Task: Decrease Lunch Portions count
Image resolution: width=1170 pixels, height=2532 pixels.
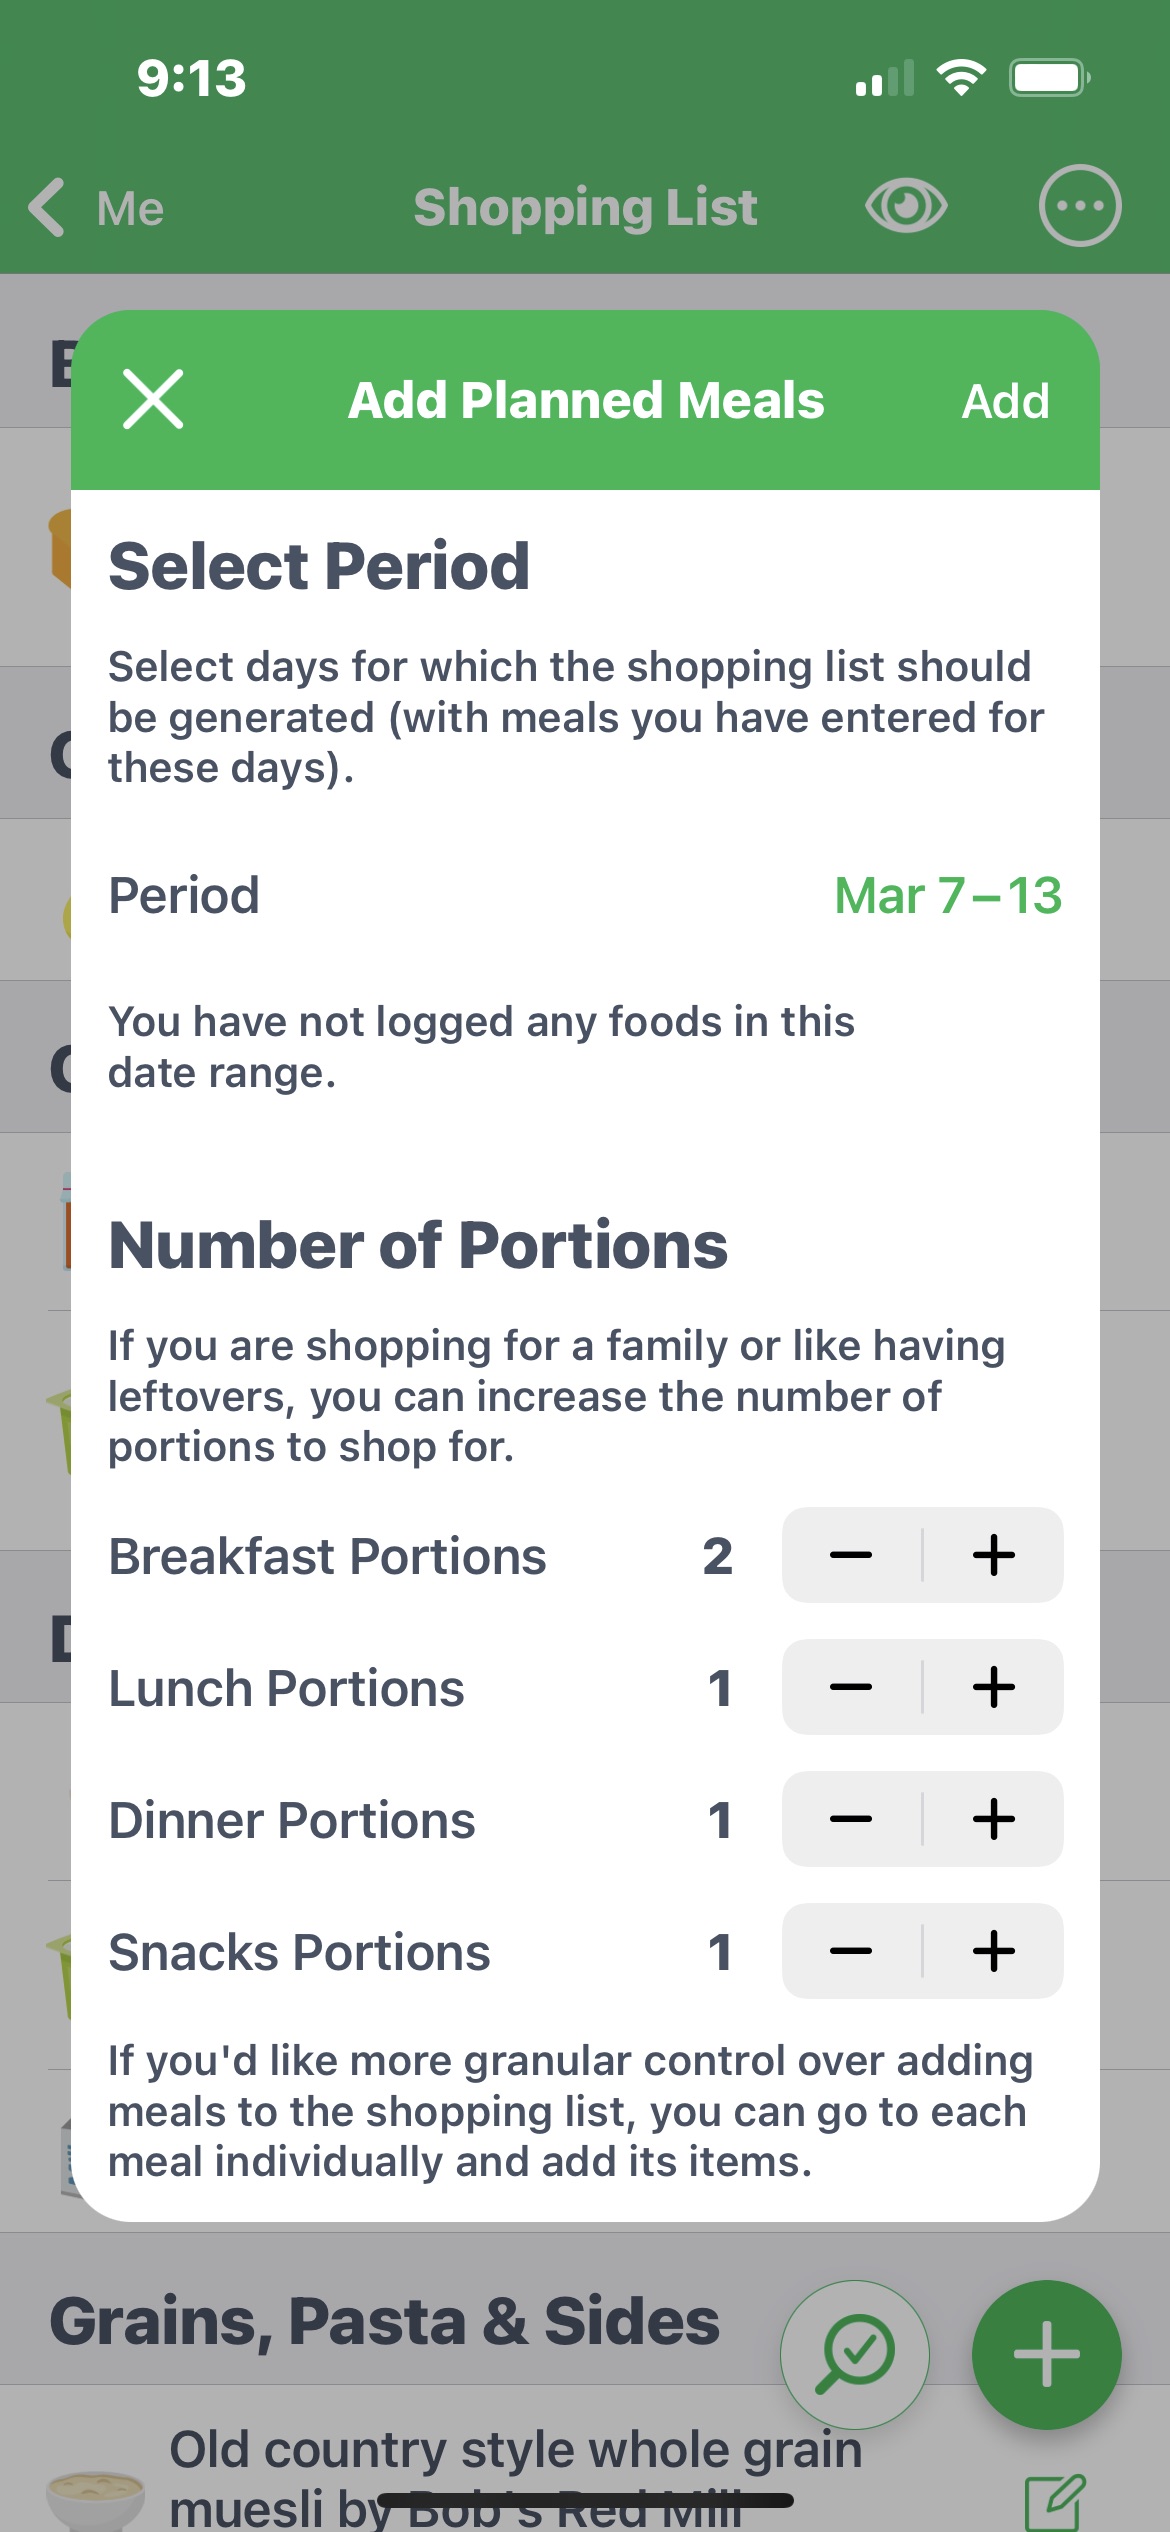Action: (851, 1688)
